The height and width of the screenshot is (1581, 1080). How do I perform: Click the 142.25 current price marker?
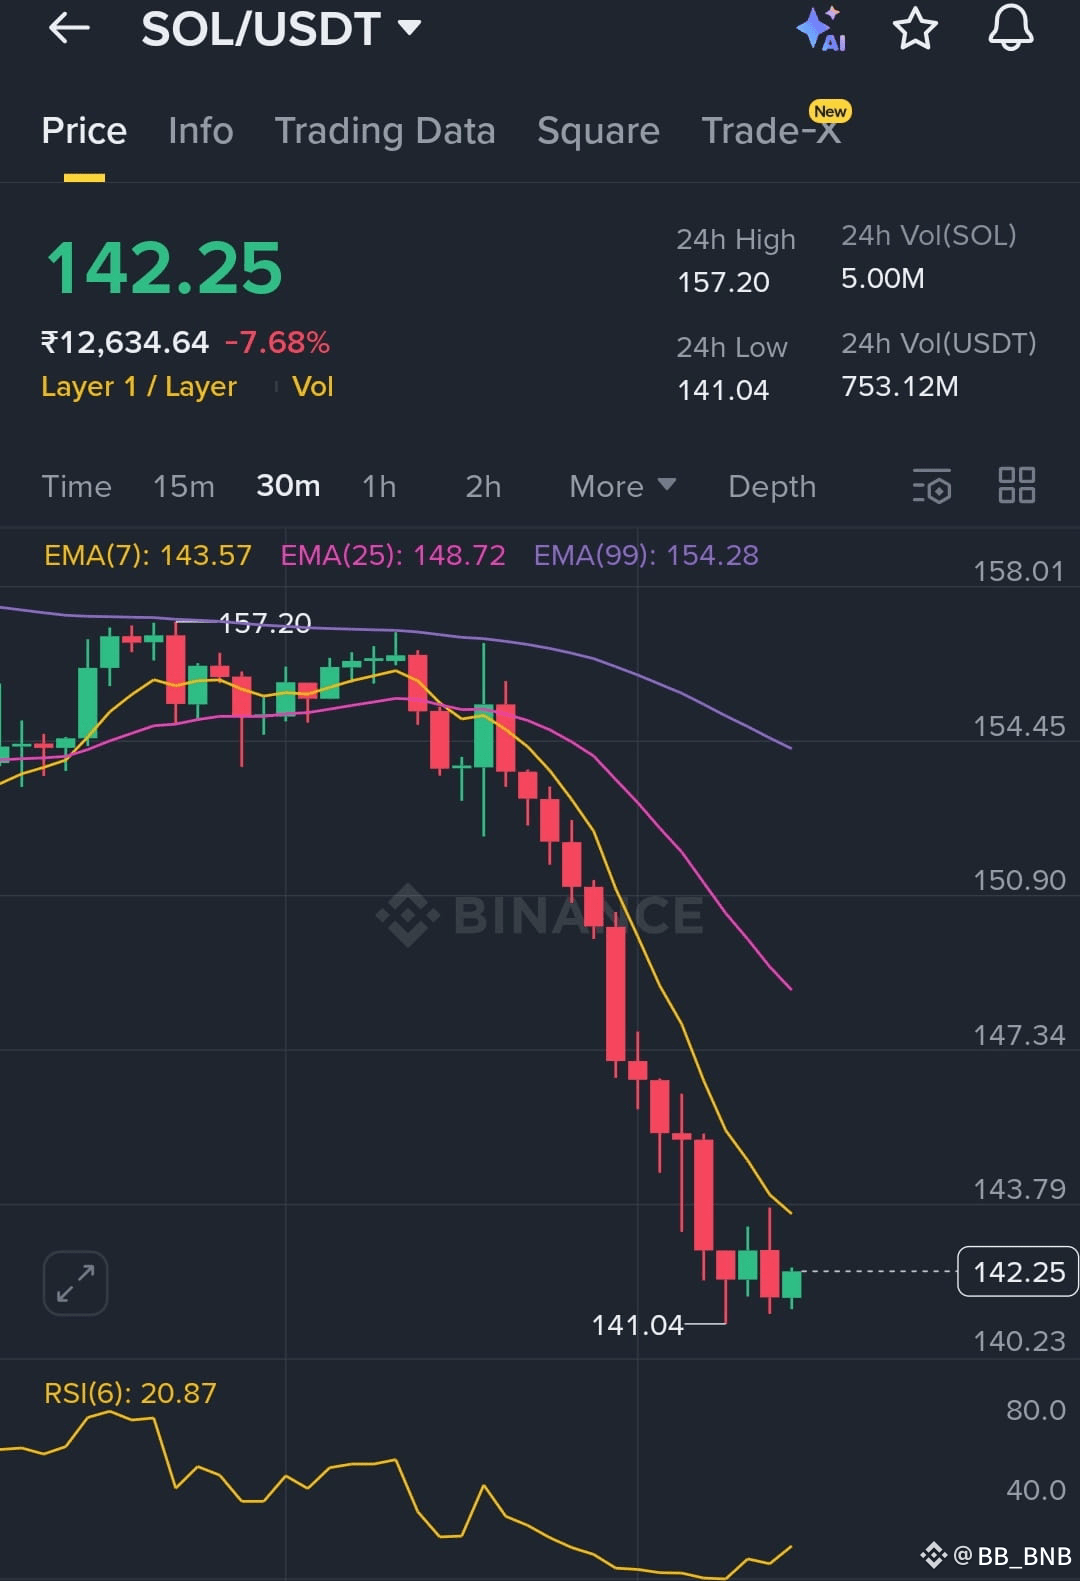[x=1018, y=1272]
